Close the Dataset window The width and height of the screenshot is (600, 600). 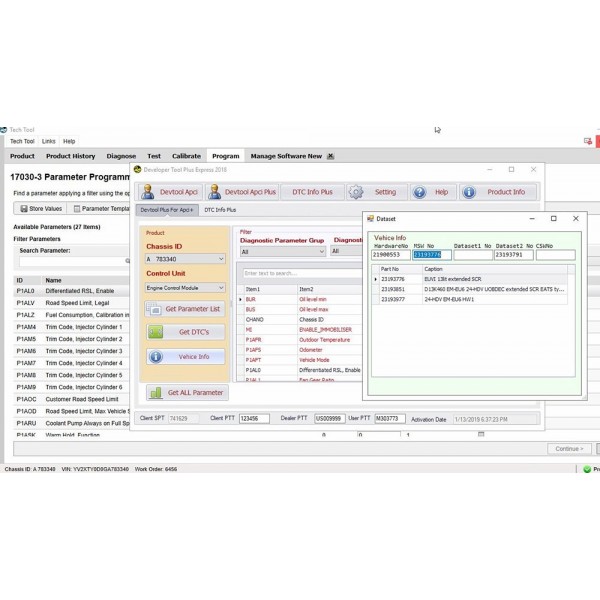click(576, 218)
